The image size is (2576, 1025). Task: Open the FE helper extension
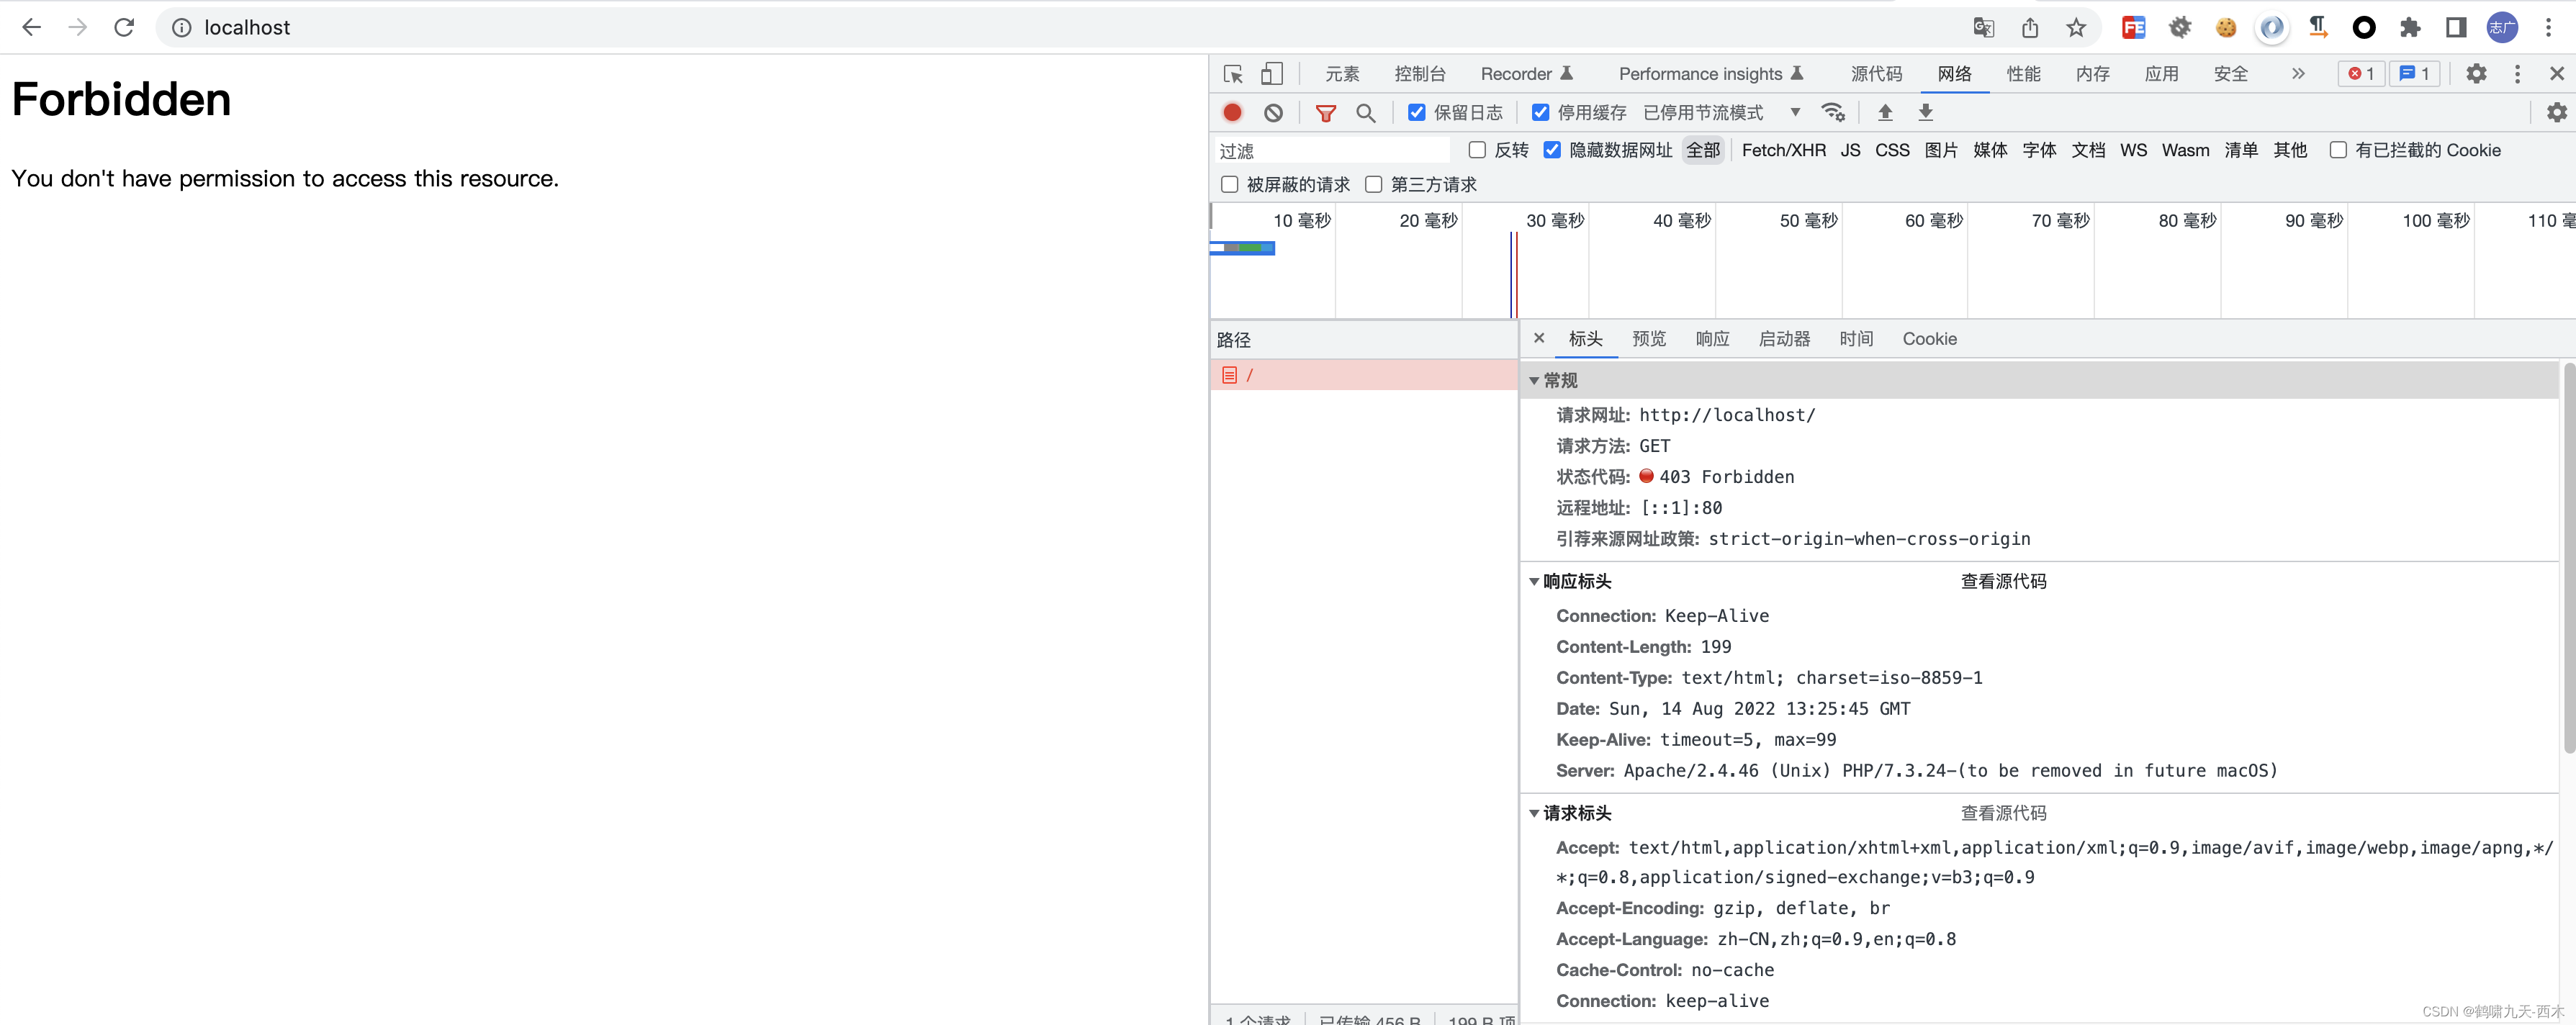(x=2134, y=27)
